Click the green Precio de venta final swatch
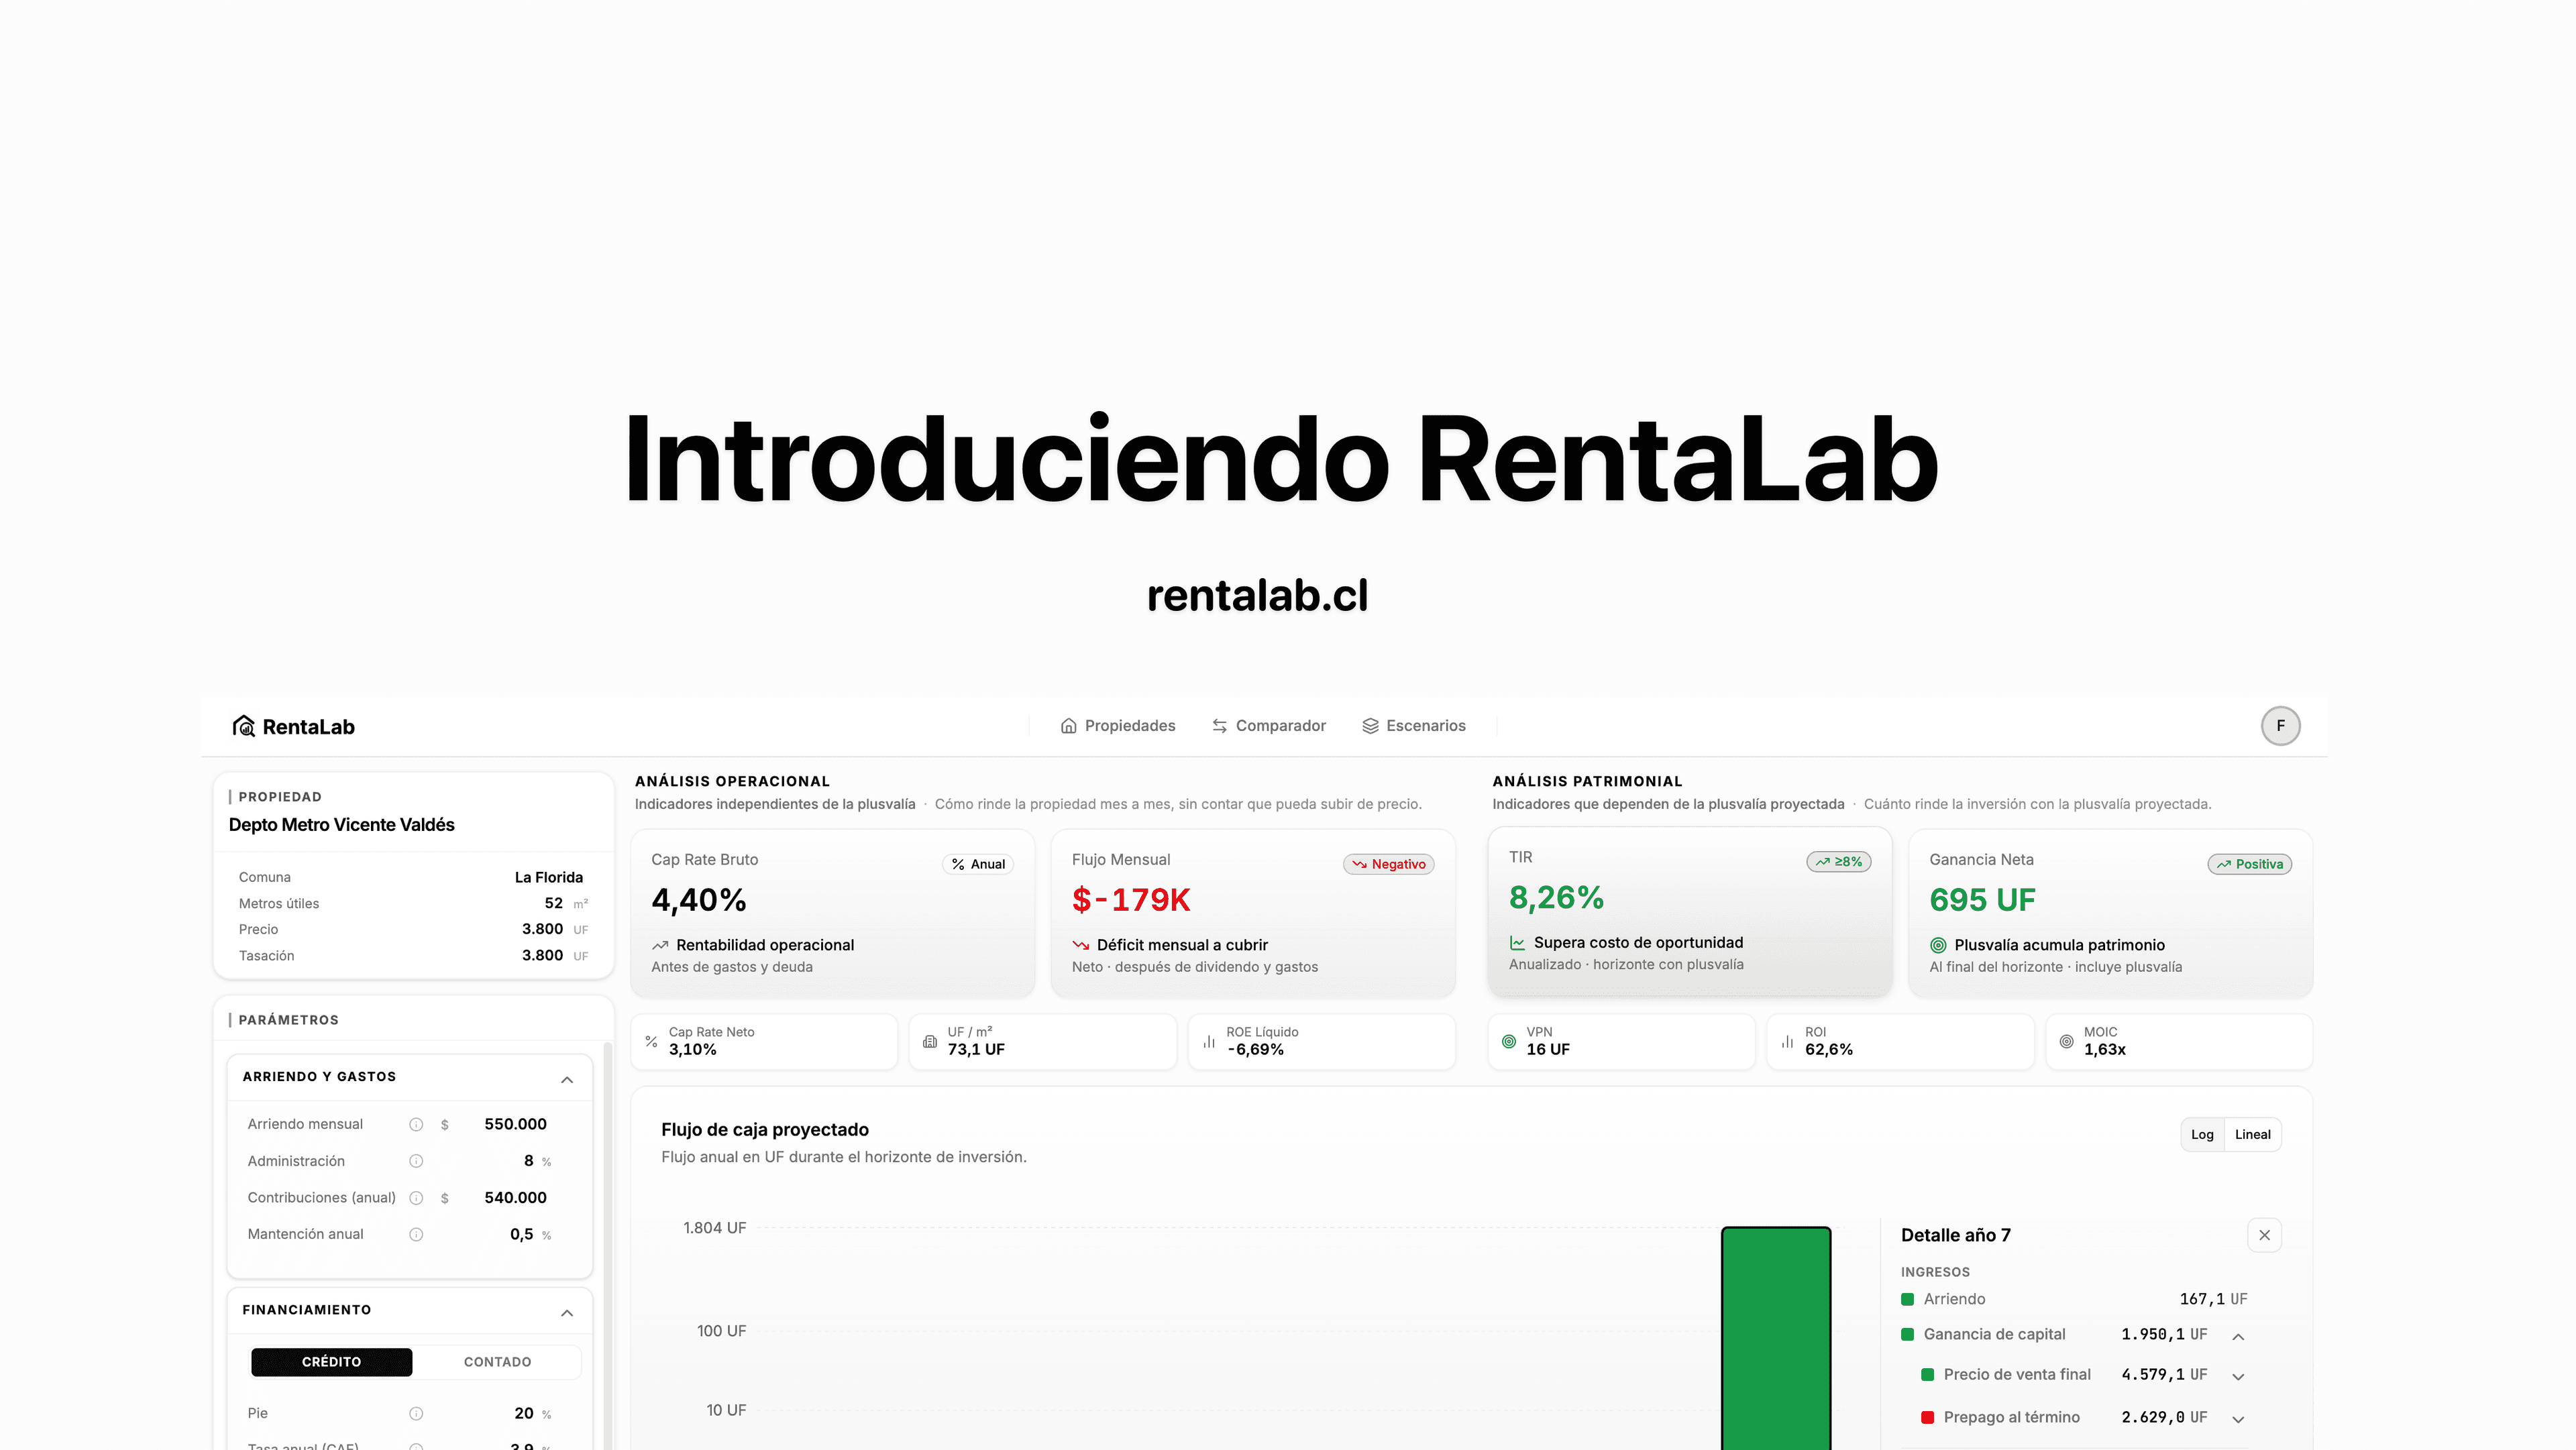 [1927, 1375]
